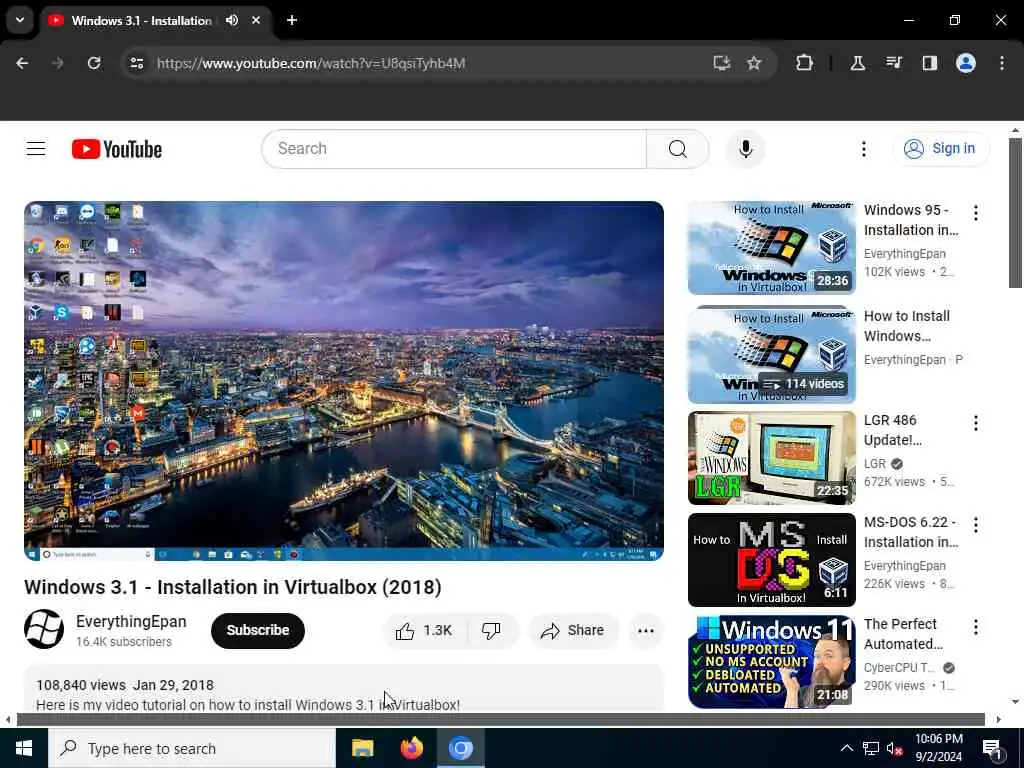This screenshot has height=768, width=1024.
Task: Open the Chrome profile avatar
Action: [x=966, y=63]
